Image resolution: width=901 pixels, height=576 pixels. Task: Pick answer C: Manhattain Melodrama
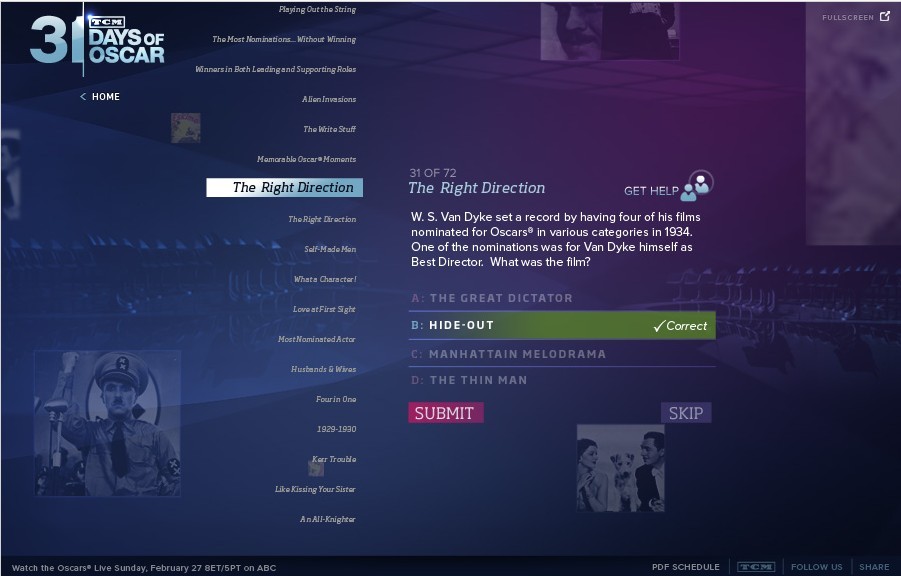pos(562,354)
